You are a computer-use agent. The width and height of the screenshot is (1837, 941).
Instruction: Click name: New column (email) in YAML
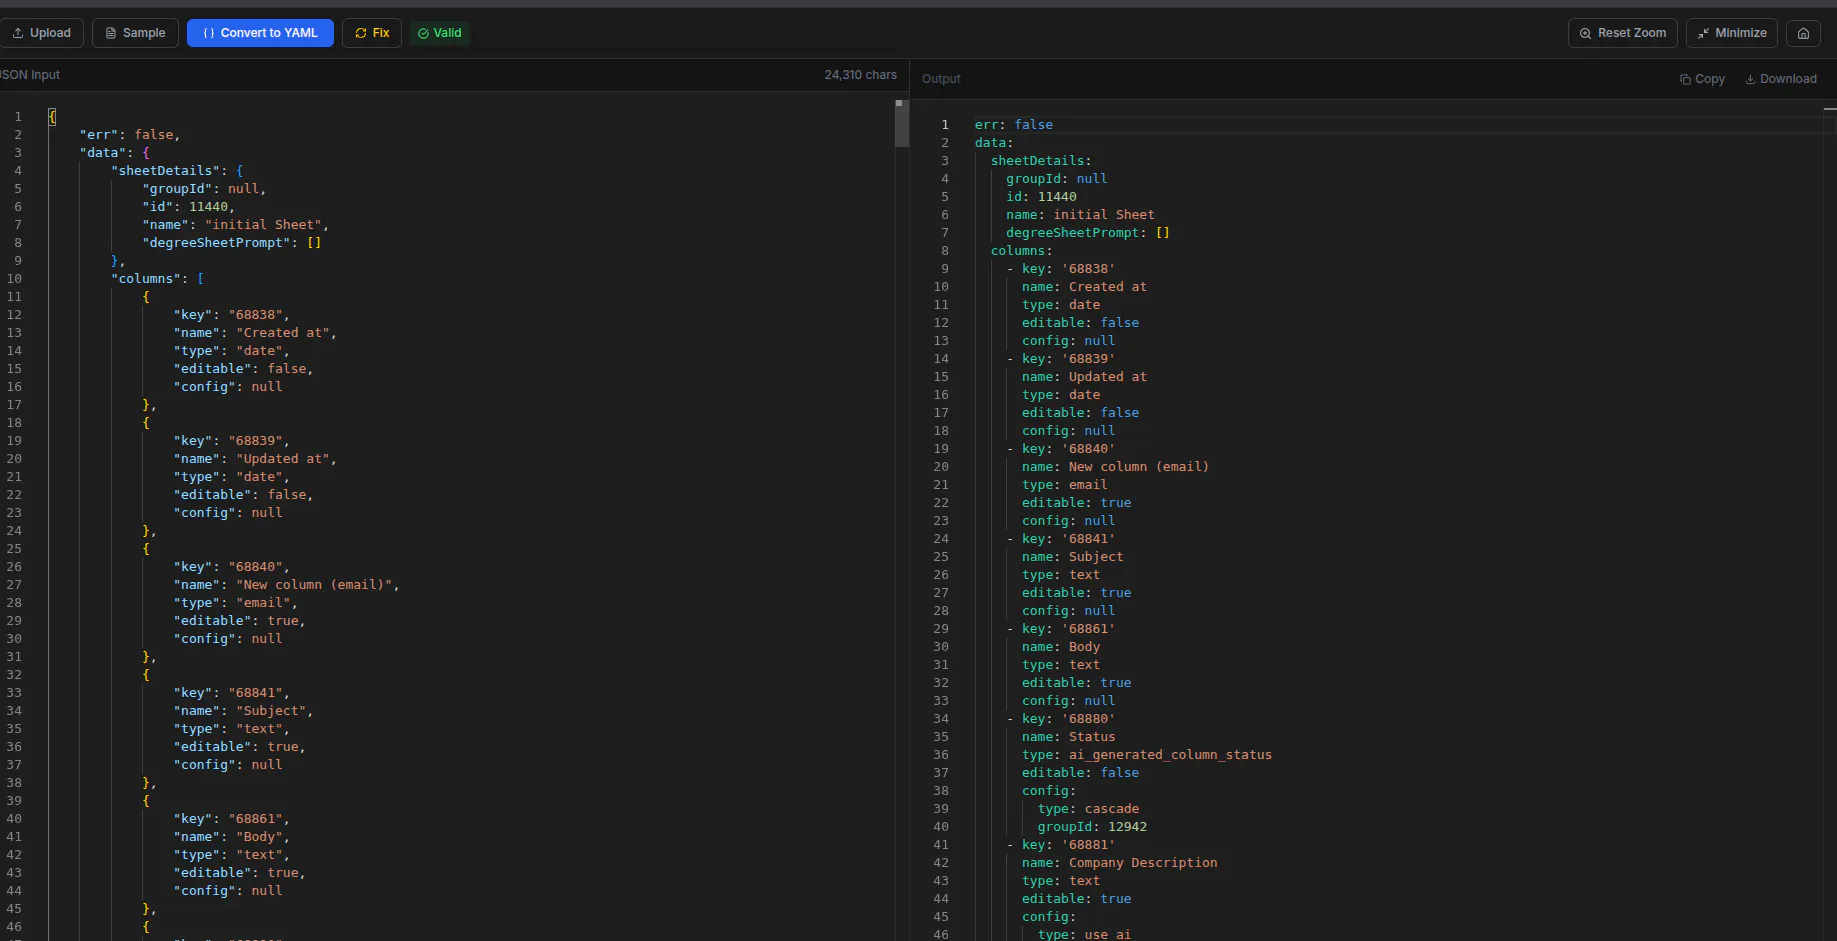click(1115, 467)
